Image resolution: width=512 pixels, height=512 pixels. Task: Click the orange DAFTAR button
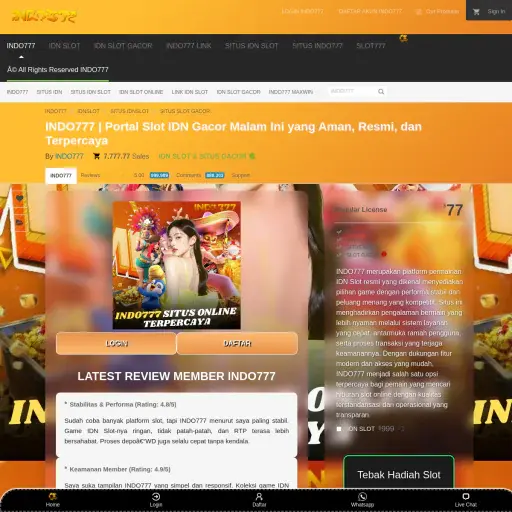point(237,343)
